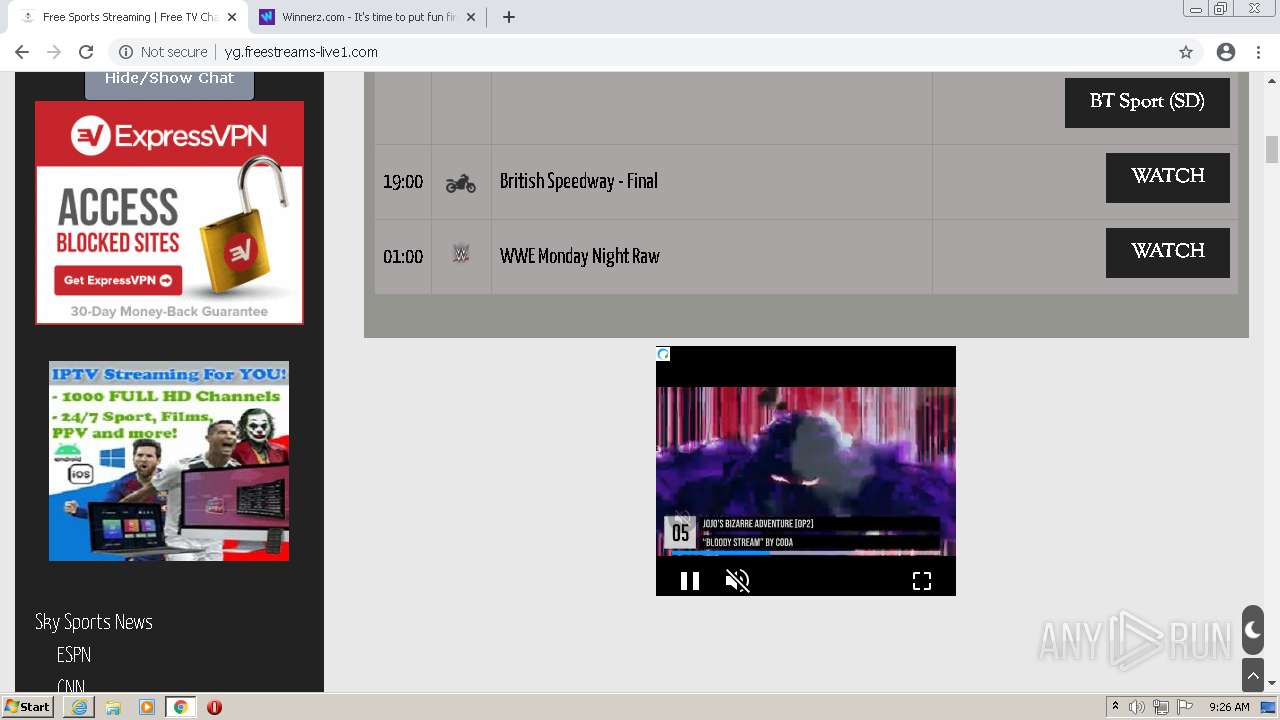The width and height of the screenshot is (1280, 720).
Task: Toggle dark mode with the moon button
Action: [1253, 630]
